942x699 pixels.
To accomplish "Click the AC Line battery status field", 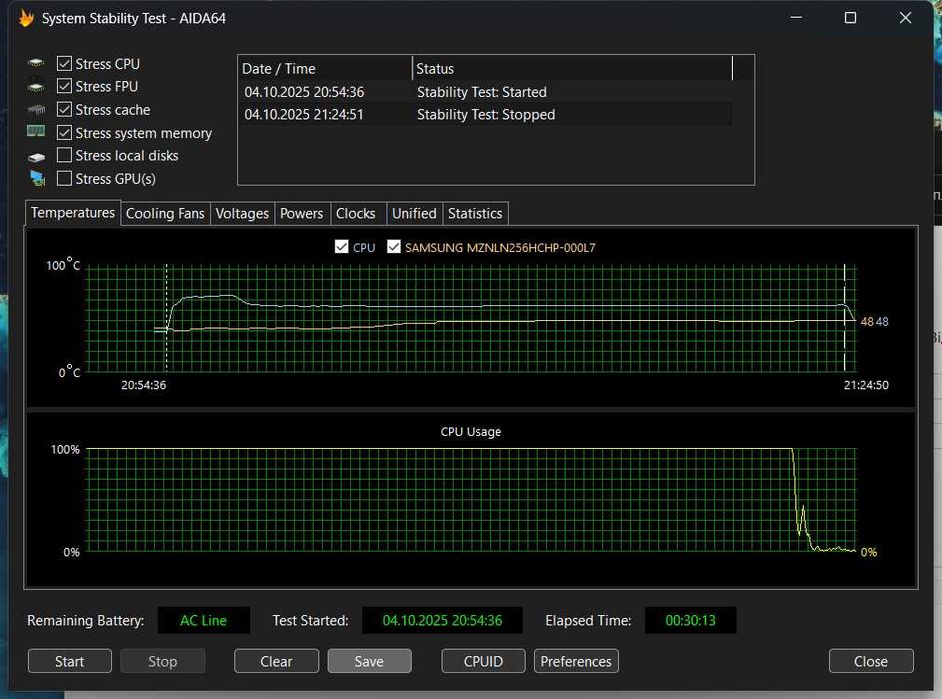I will coord(204,620).
